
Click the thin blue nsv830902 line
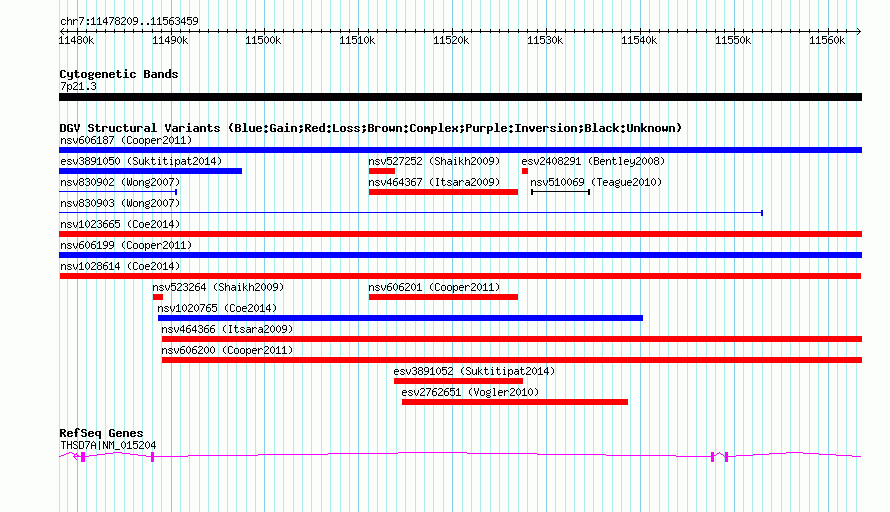[118, 192]
